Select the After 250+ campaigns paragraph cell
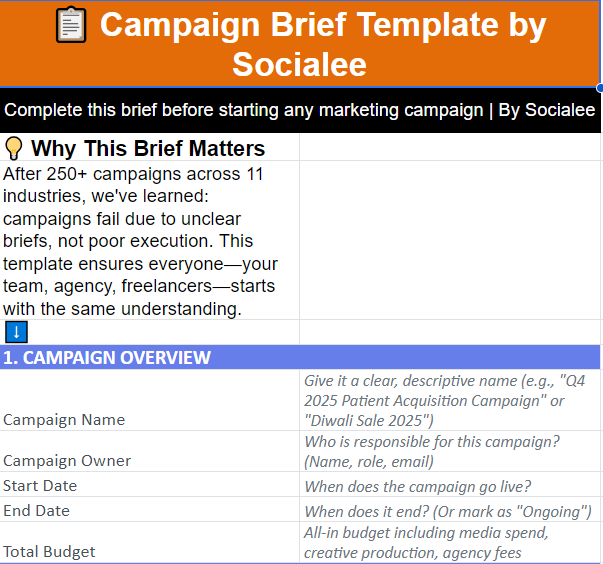Image resolution: width=603 pixels, height=564 pixels. point(150,240)
